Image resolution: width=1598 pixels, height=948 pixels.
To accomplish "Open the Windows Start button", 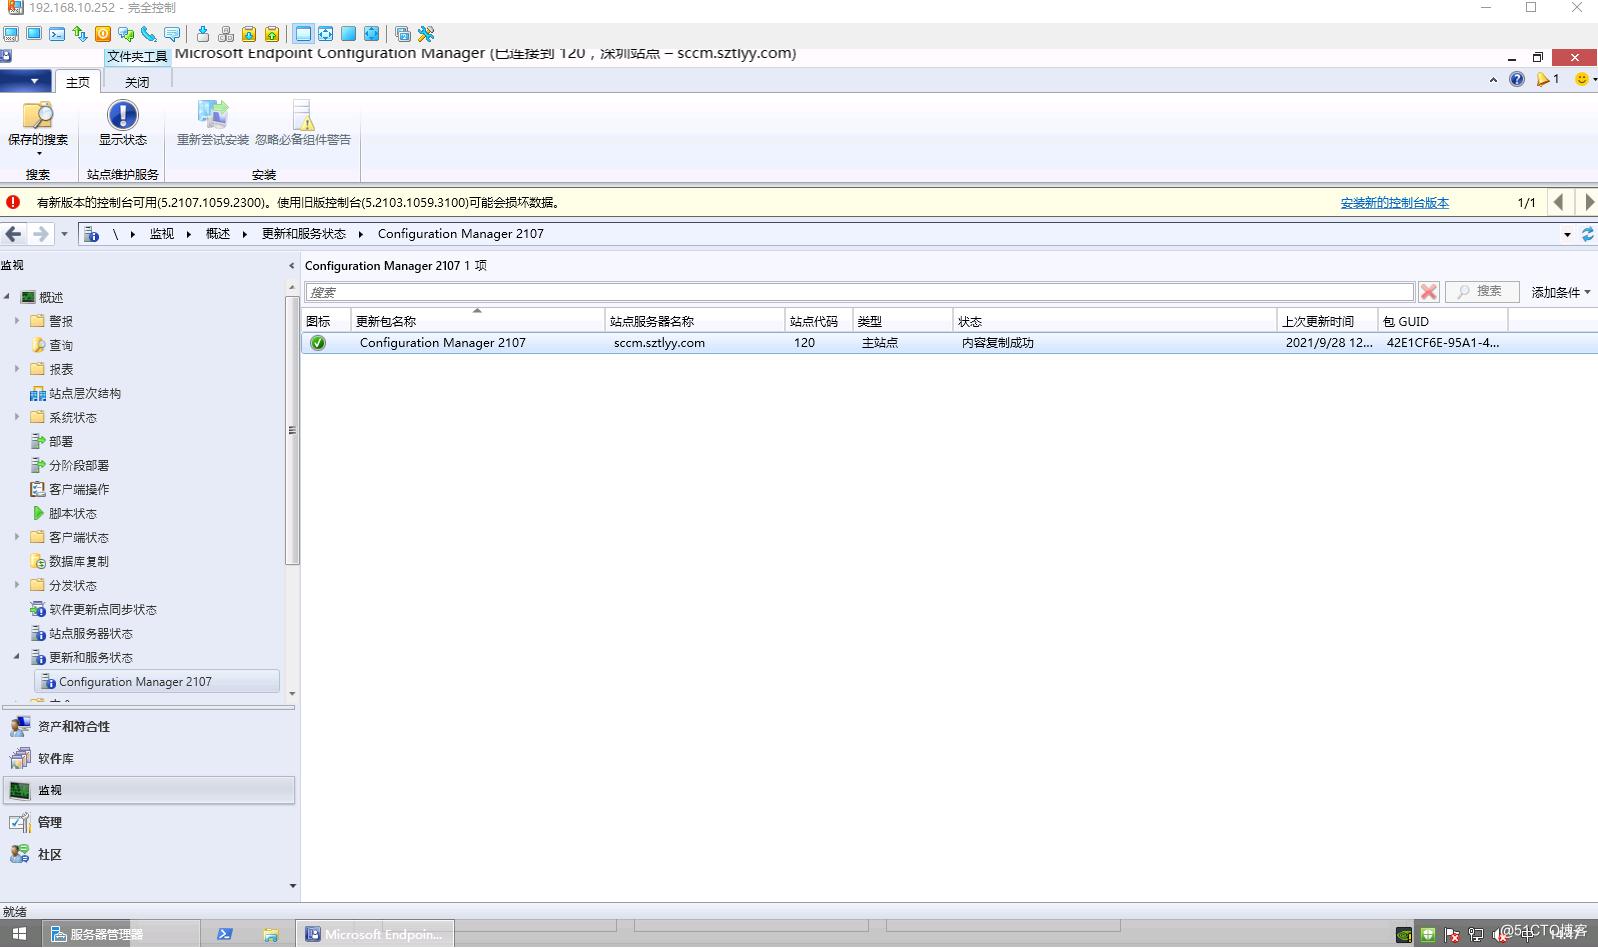I will (x=19, y=934).
